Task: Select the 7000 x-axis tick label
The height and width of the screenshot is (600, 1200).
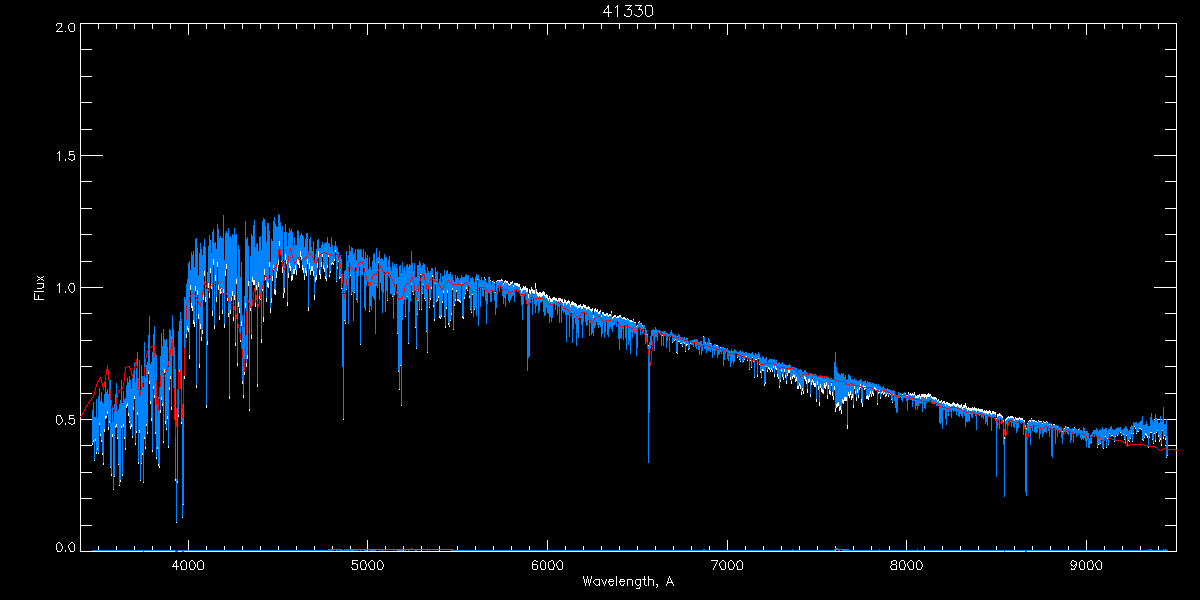Action: click(x=727, y=565)
